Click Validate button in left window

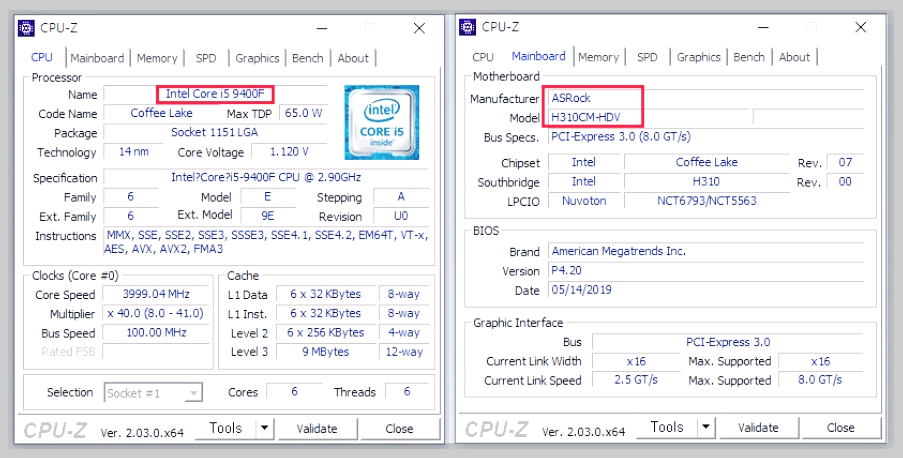317,429
